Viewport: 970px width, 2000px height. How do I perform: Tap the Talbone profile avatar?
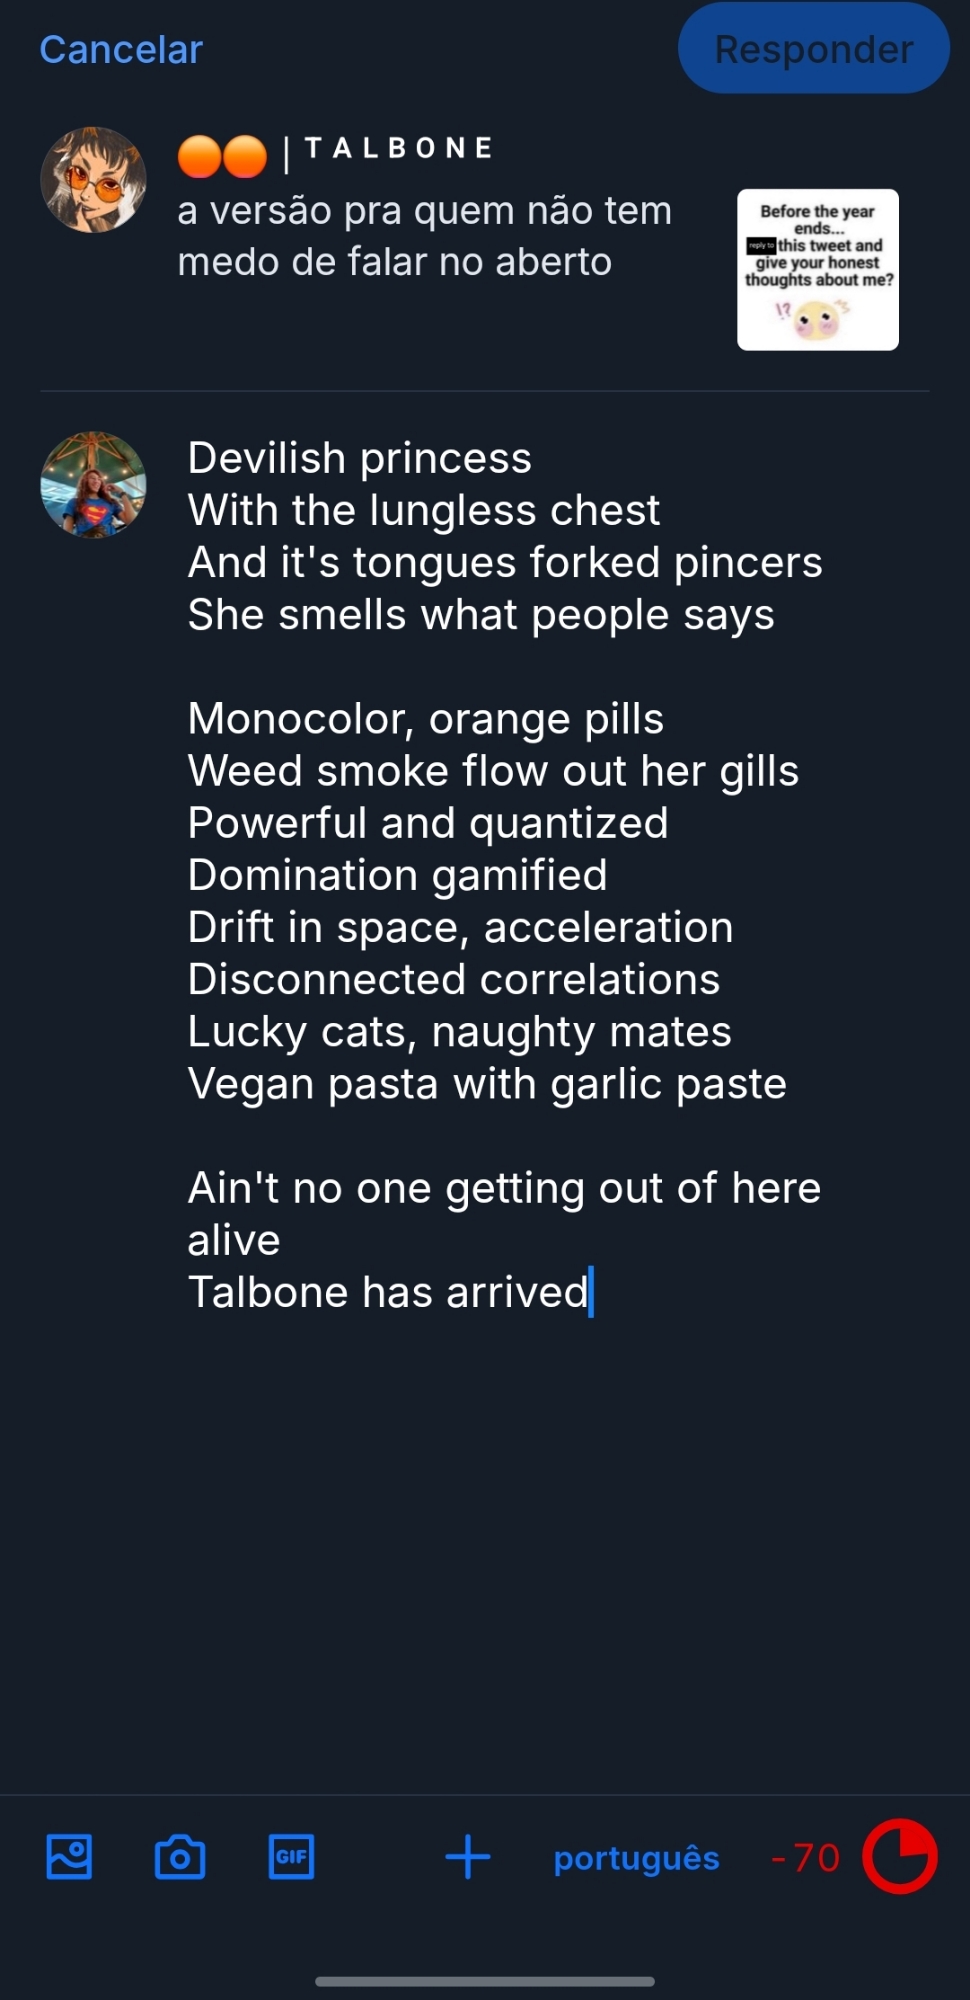coord(93,180)
